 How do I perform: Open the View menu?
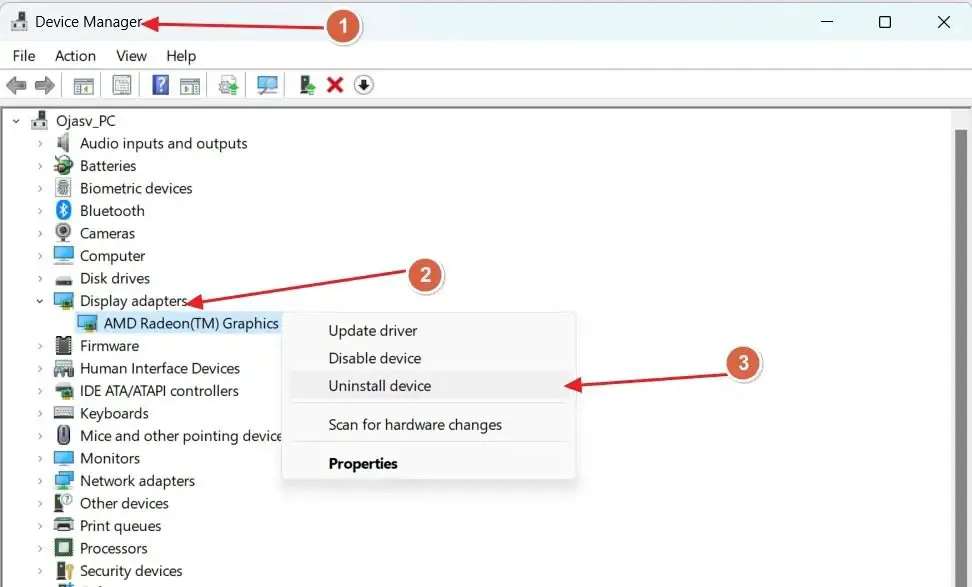coord(131,56)
